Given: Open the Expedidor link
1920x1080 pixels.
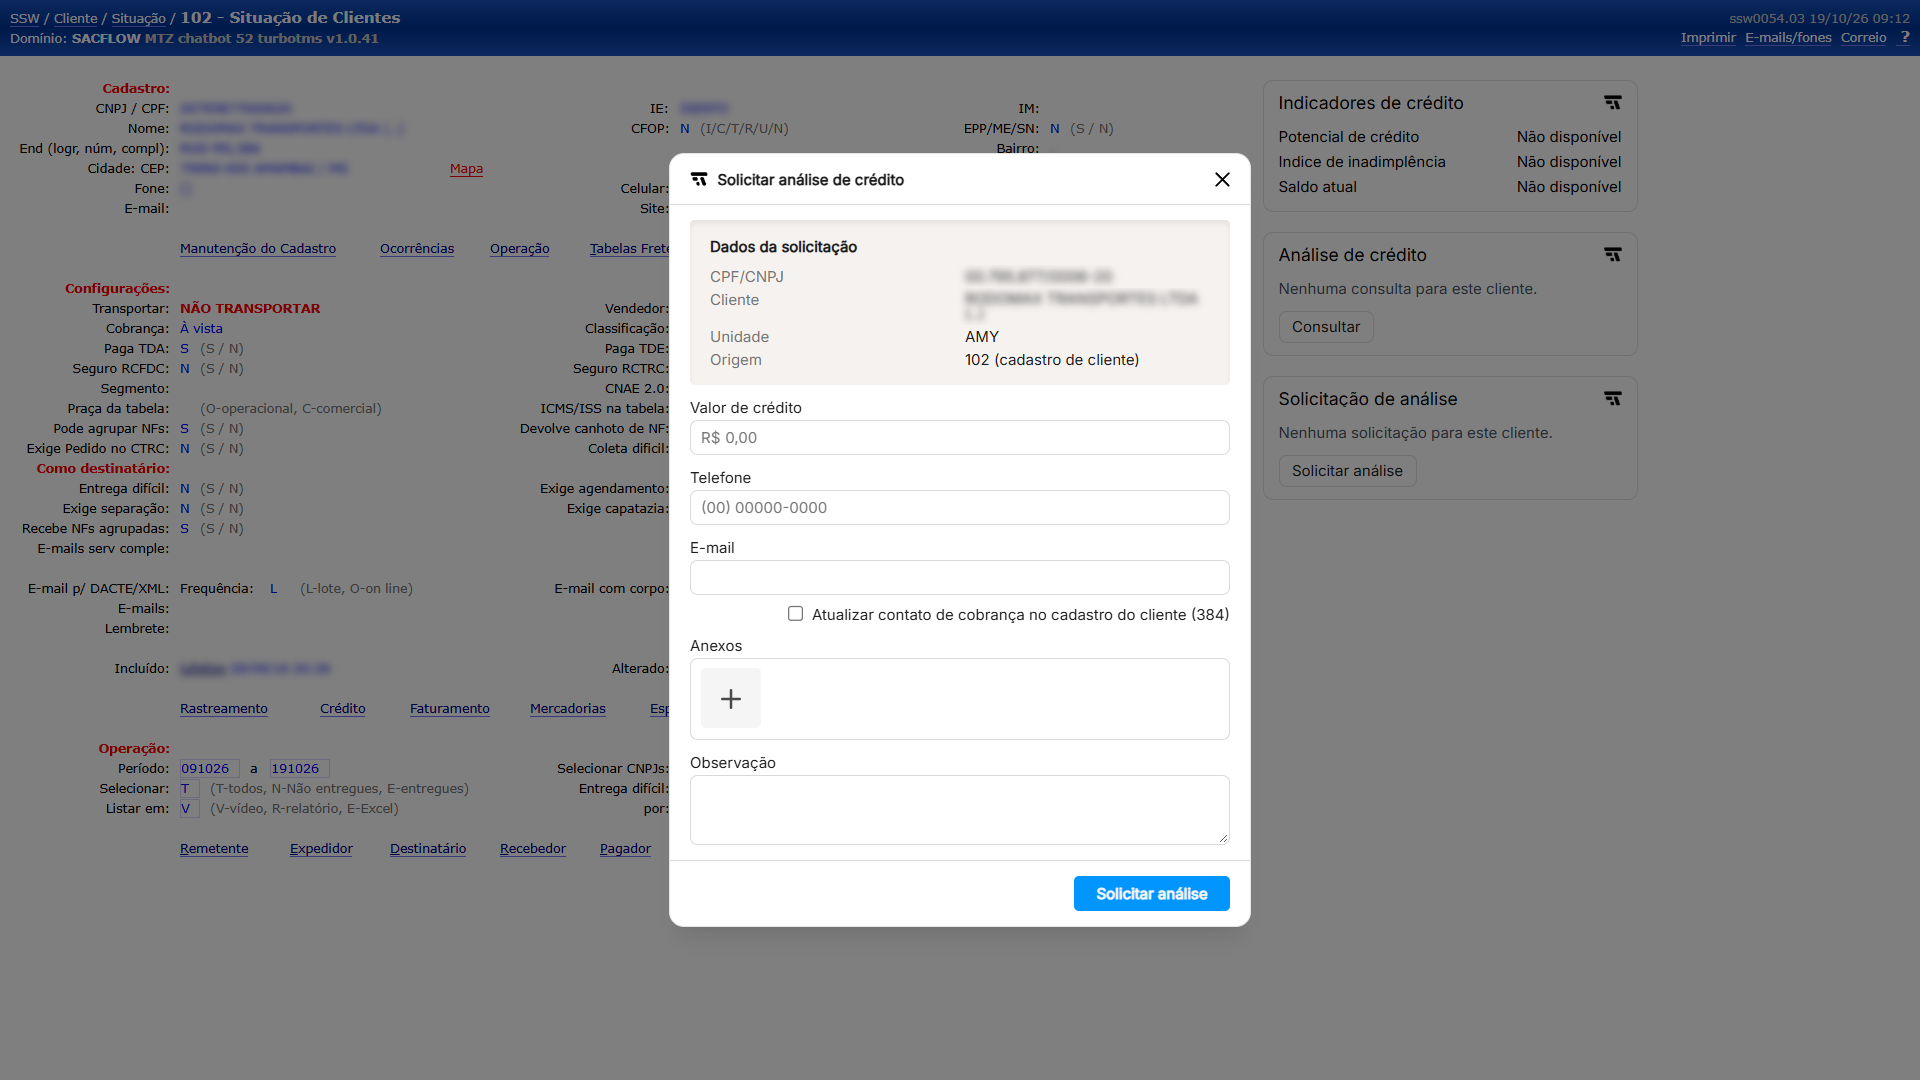Looking at the screenshot, I should 321,849.
